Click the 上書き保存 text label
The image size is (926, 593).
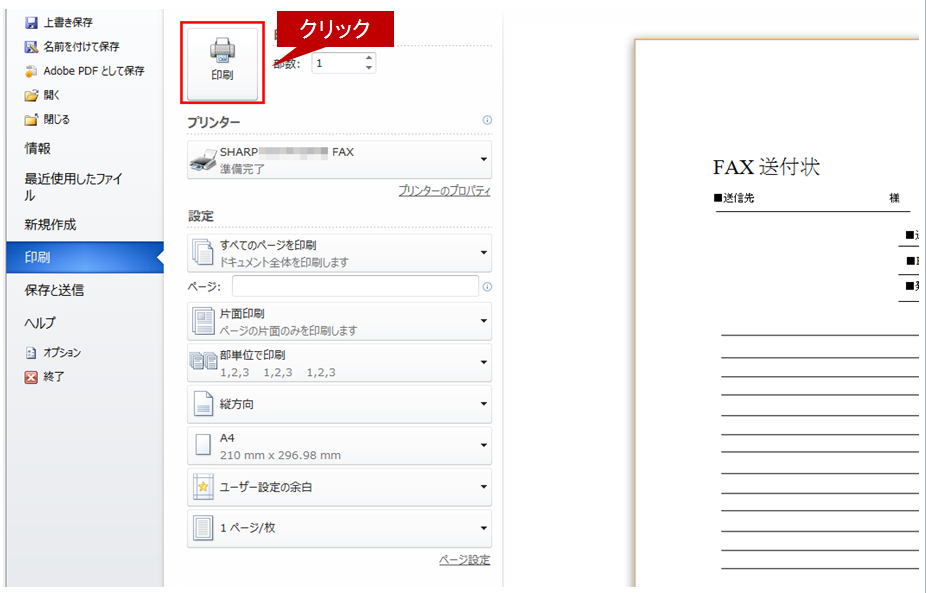coord(68,23)
